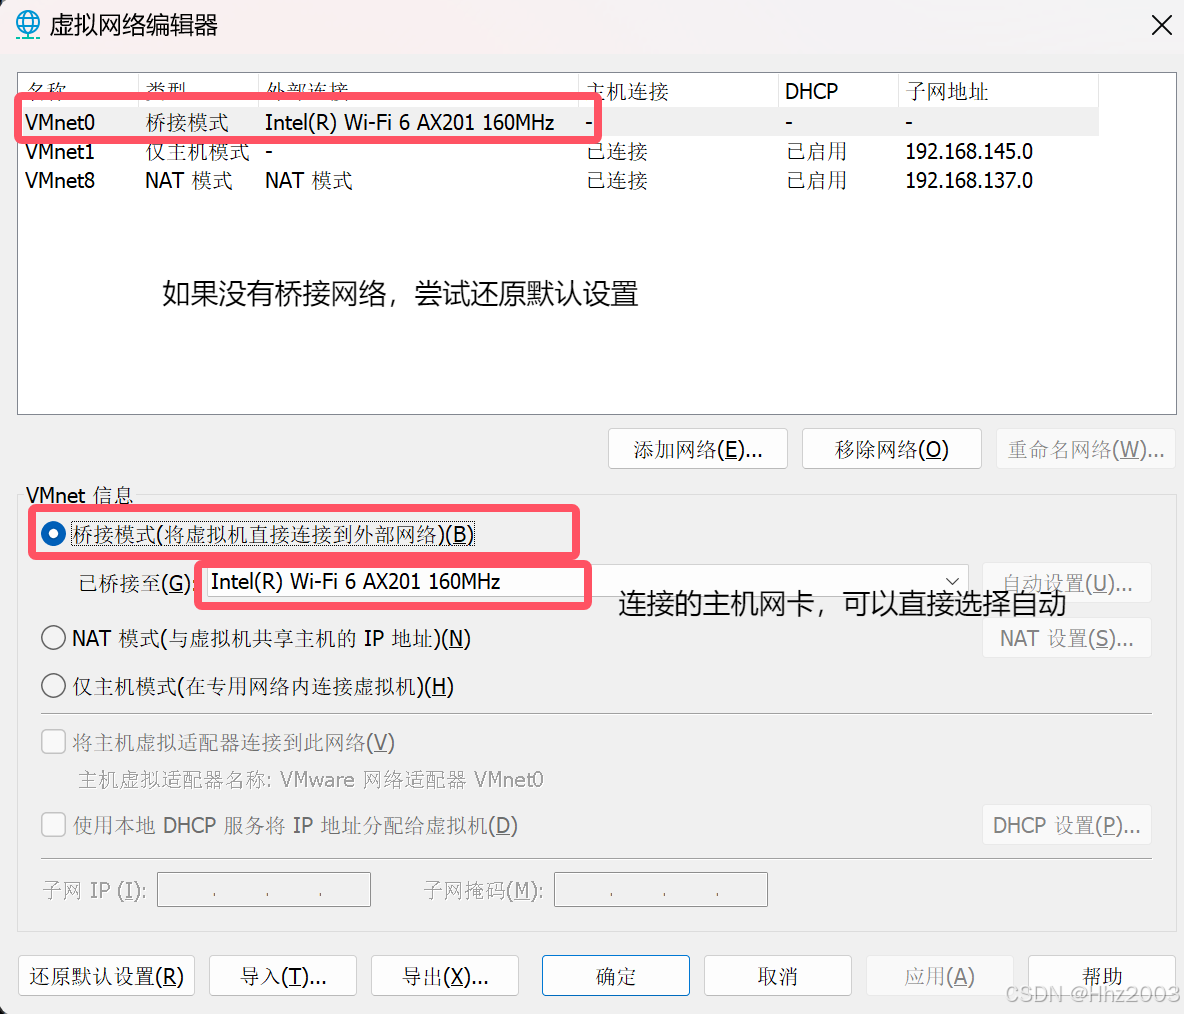The image size is (1184, 1014).
Task: Select the VMnet0 row
Action: tap(559, 122)
